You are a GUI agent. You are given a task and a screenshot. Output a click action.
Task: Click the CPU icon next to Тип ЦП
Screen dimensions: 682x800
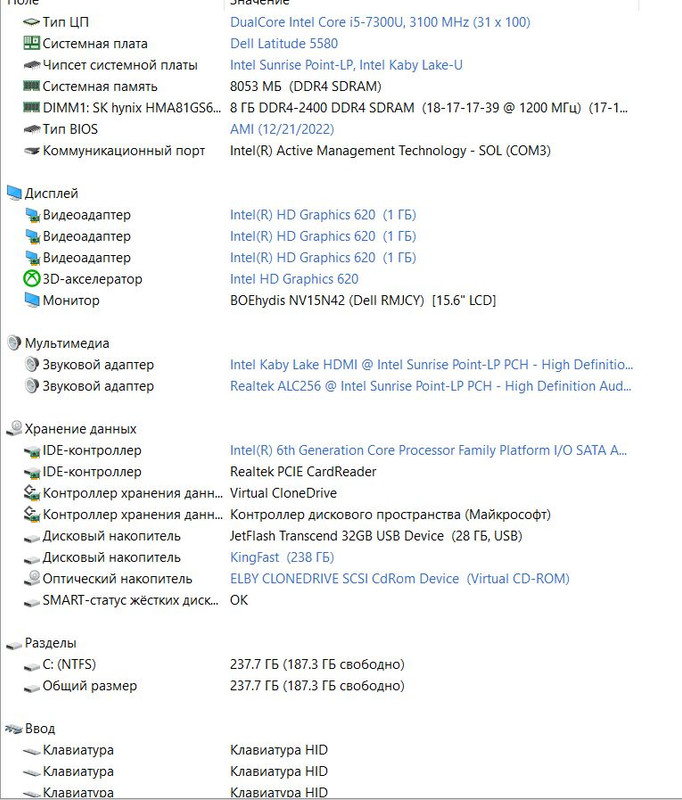pyautogui.click(x=31, y=22)
